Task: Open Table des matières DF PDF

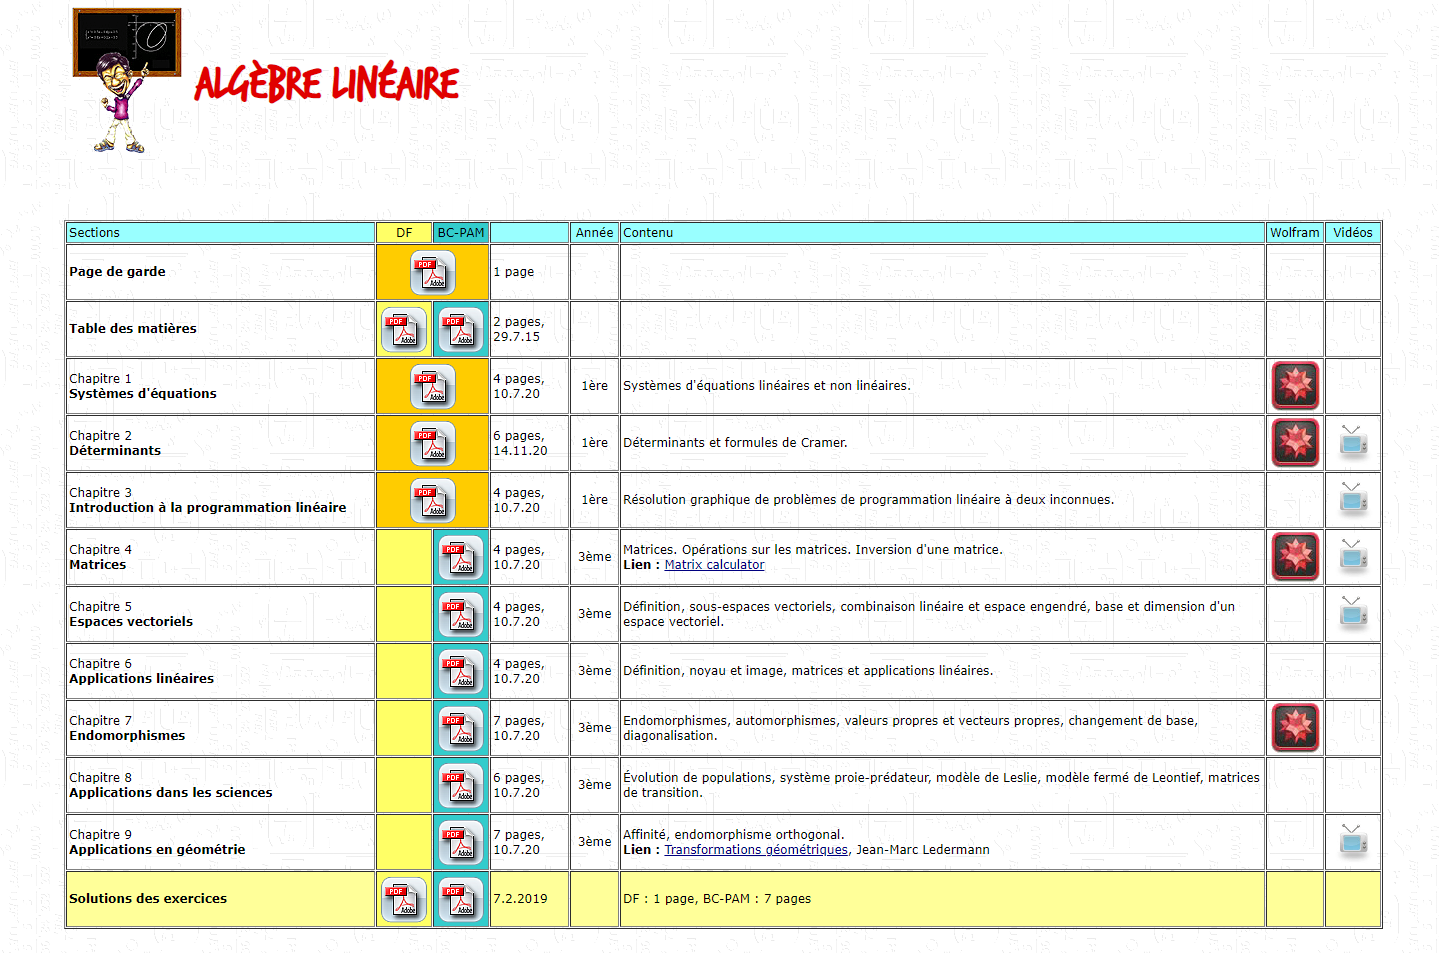Action: [404, 329]
